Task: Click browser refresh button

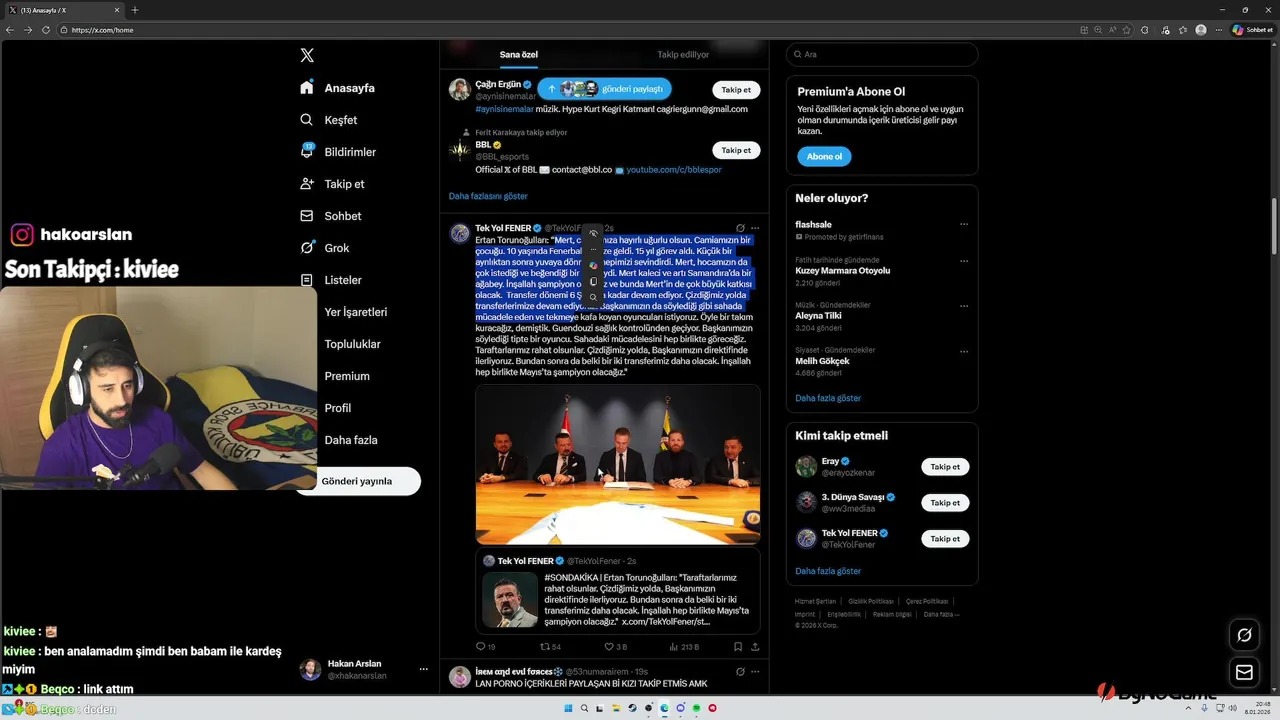Action: (x=46, y=30)
